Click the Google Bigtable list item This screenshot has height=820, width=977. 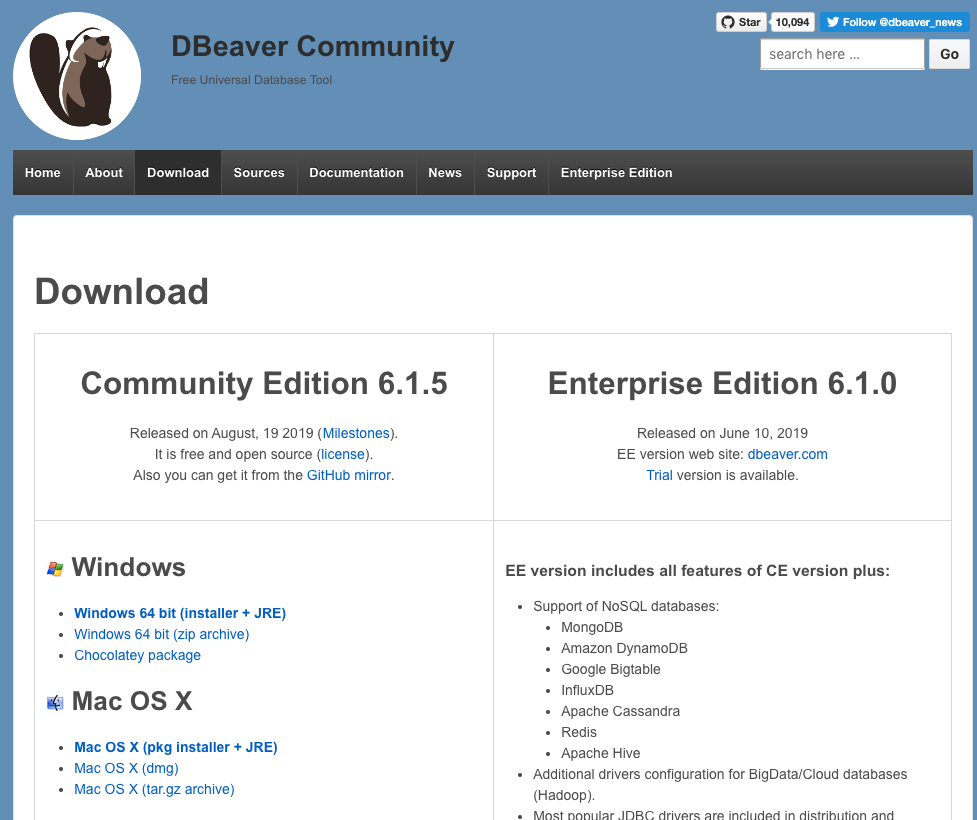pos(611,669)
